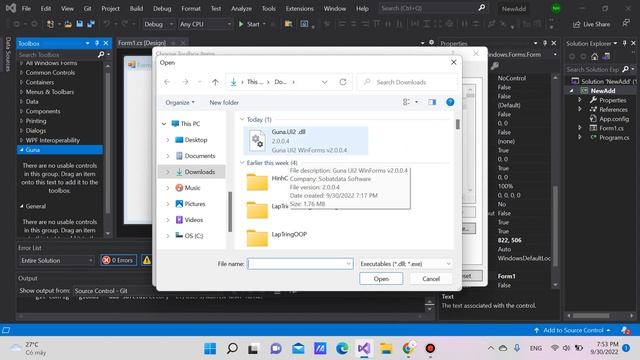The height and width of the screenshot is (360, 640).
Task: Open File Explorer from the taskbar
Action: (386, 348)
